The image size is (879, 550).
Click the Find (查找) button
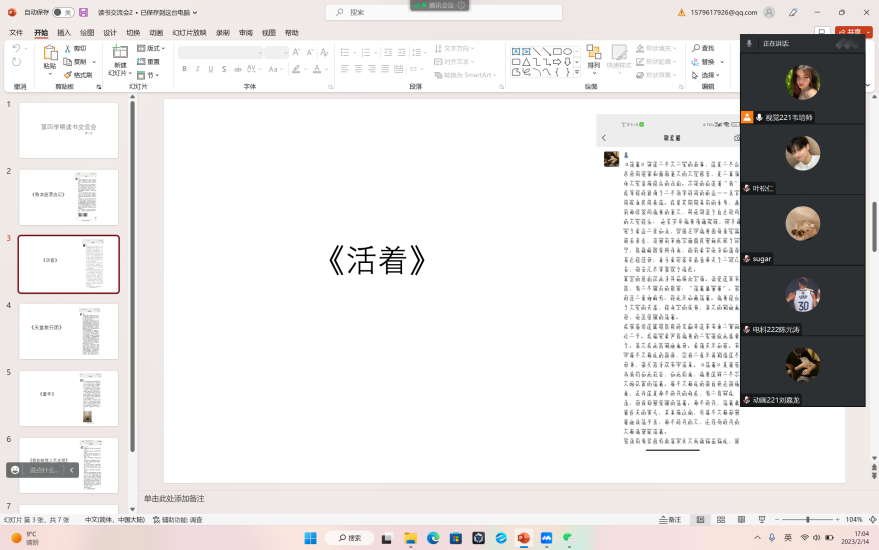point(706,48)
